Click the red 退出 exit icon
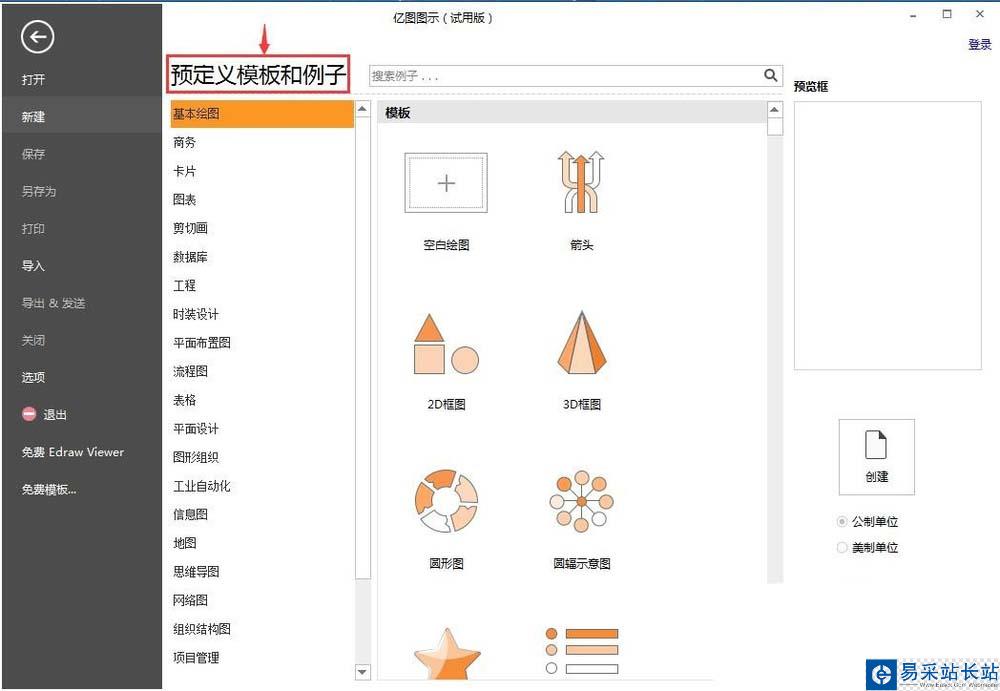 pyautogui.click(x=29, y=414)
